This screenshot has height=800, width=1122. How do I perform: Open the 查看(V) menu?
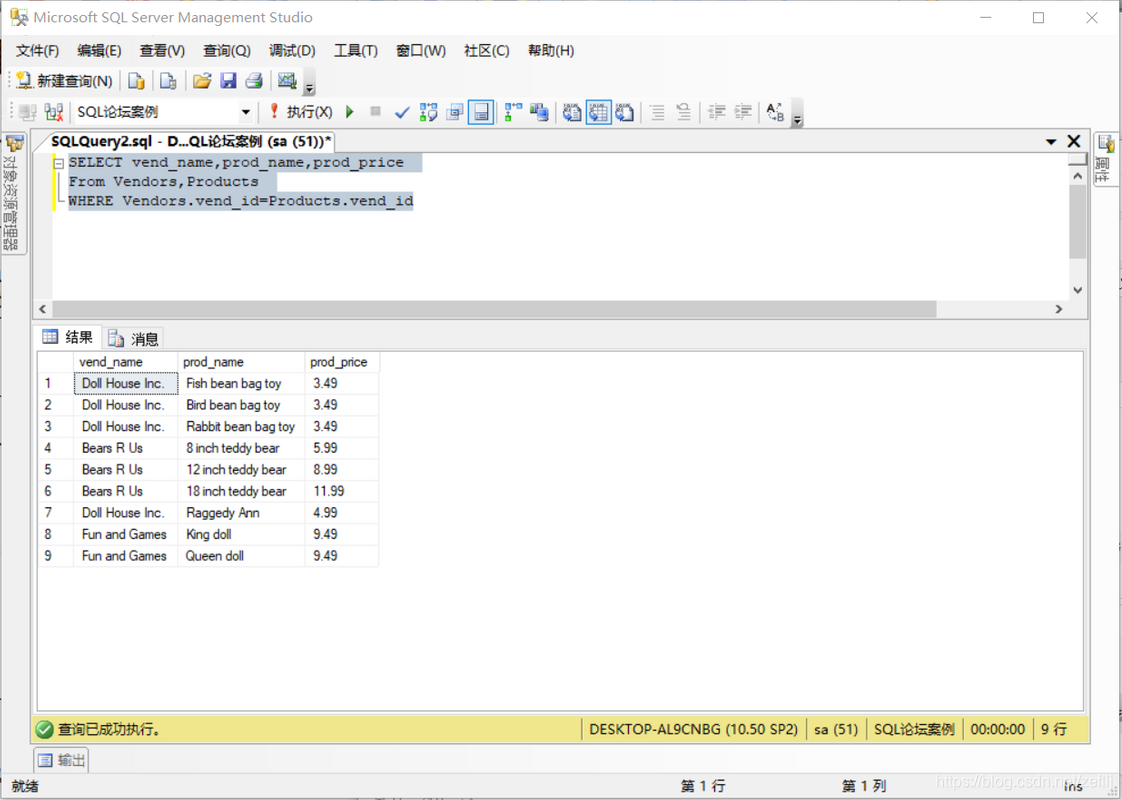click(162, 51)
